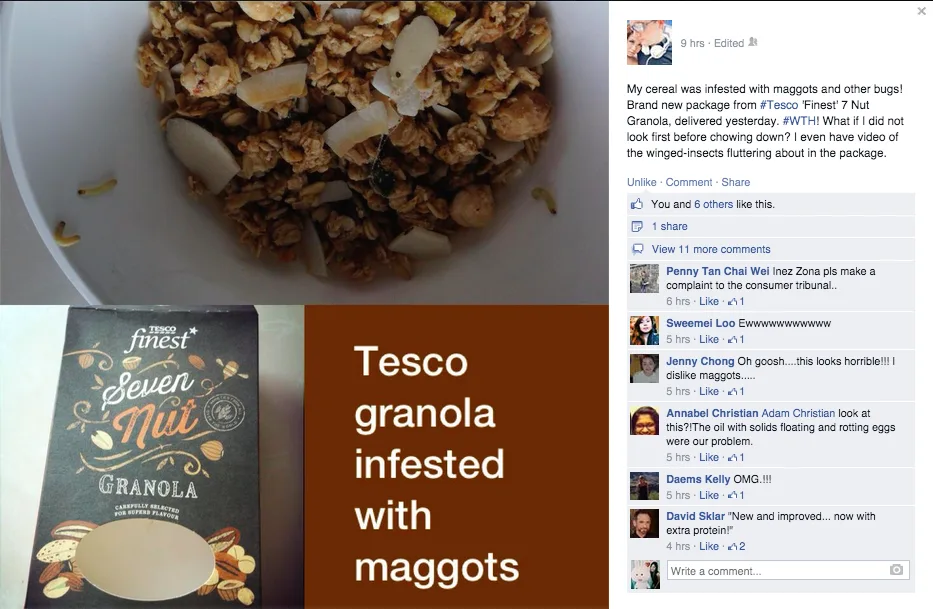Viewport: 933px width, 609px height.
Task: Click Penny Tan Chai Wei's avatar
Action: pos(644,279)
